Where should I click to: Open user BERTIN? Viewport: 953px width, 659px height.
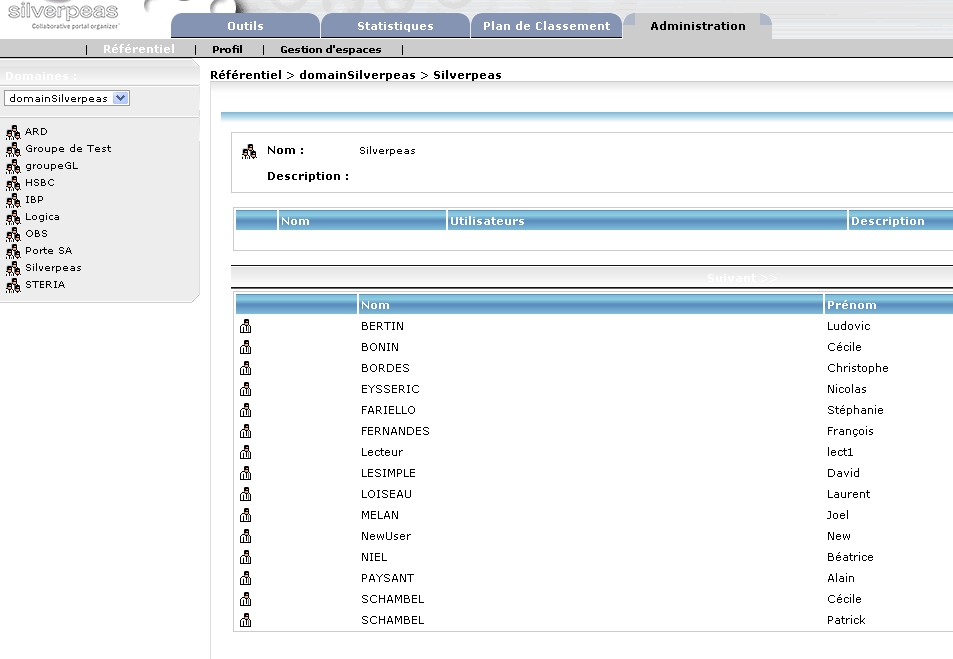pos(382,326)
